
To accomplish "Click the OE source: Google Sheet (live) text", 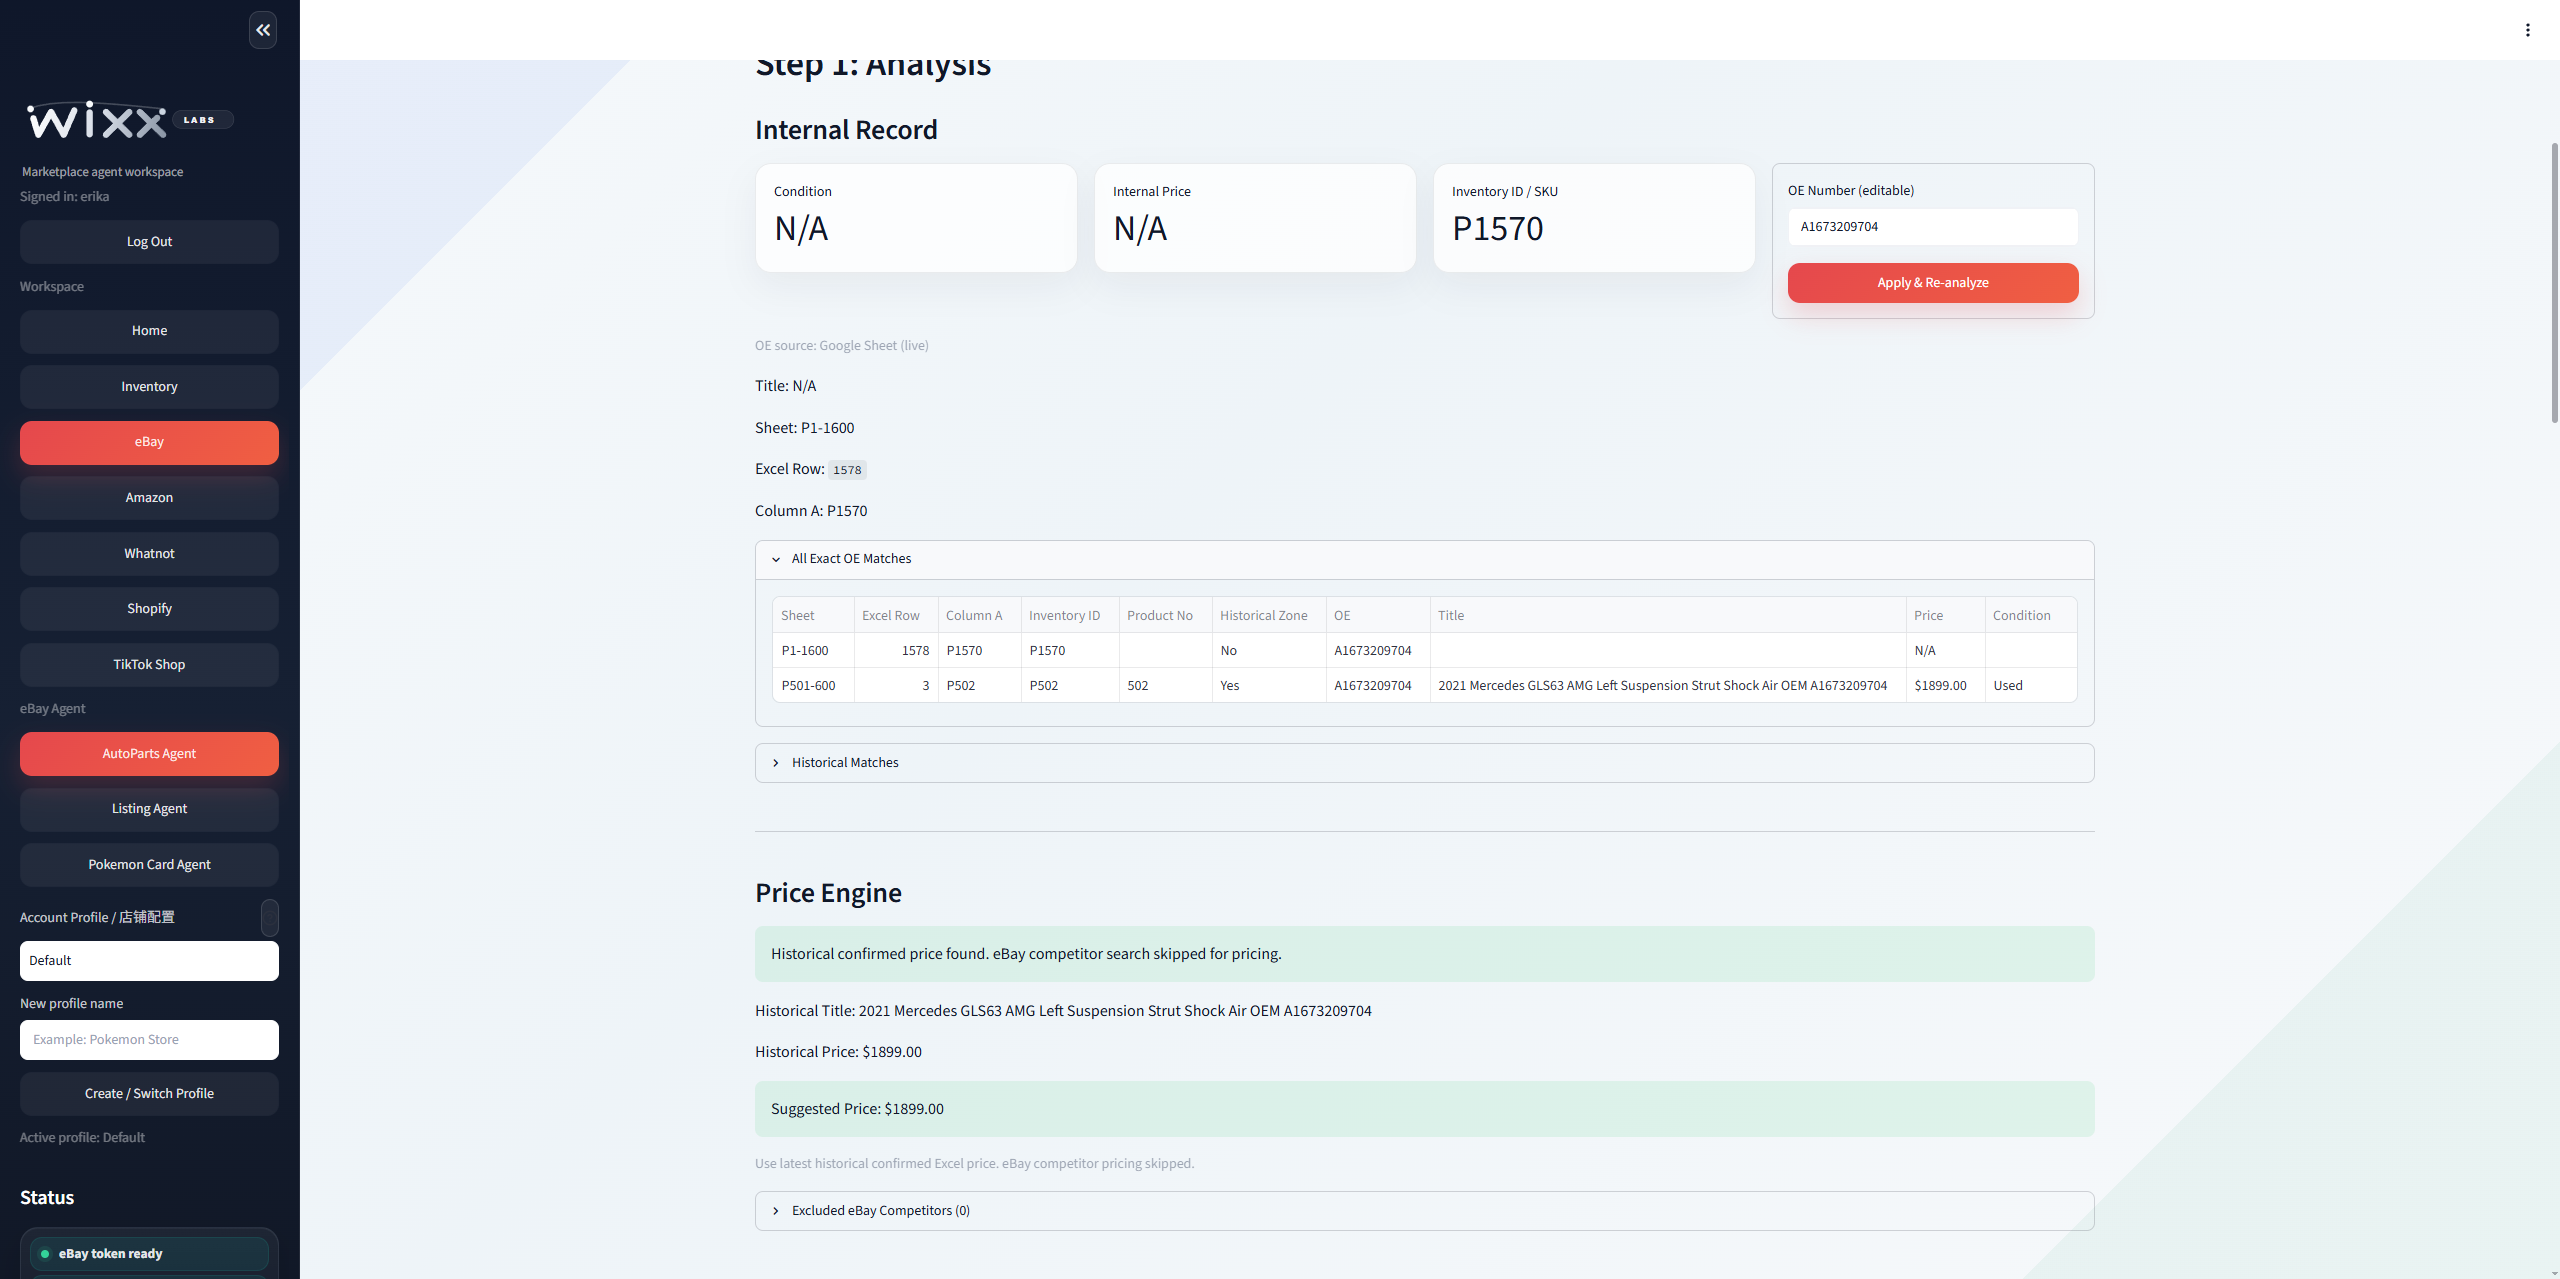I will click(841, 346).
